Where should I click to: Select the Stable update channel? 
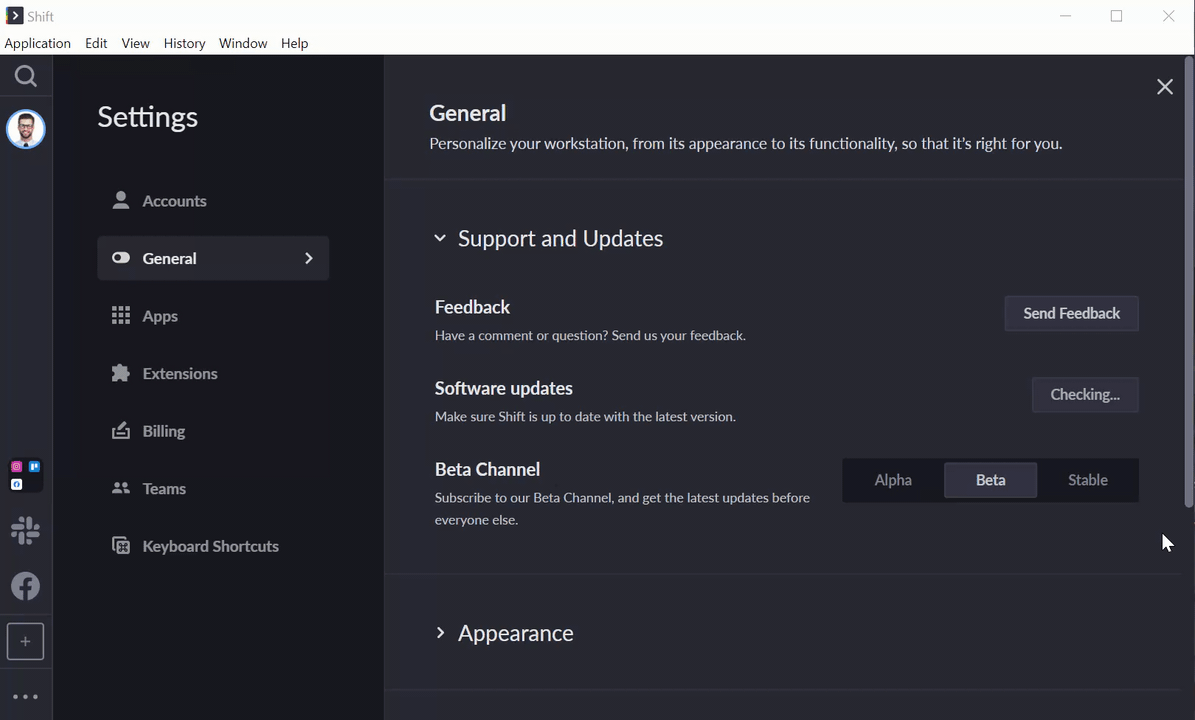1087,480
